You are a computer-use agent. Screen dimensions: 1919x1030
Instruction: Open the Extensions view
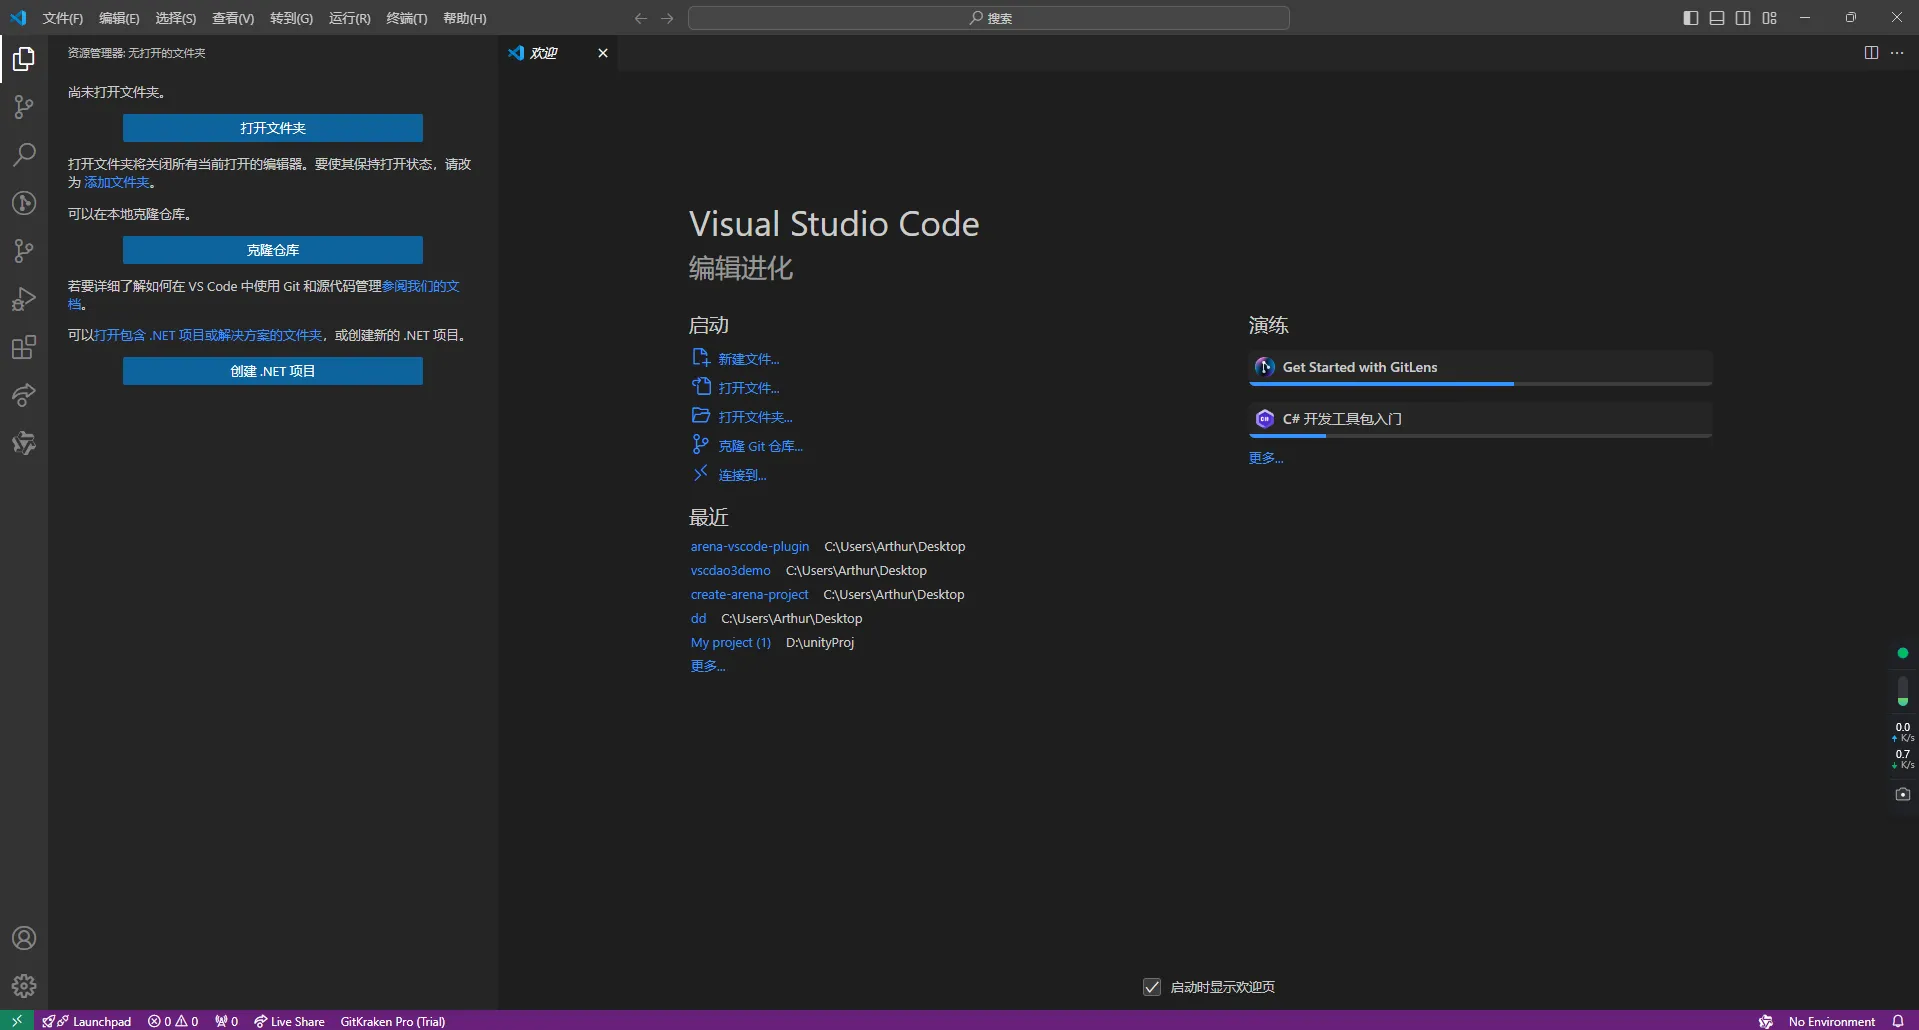24,347
